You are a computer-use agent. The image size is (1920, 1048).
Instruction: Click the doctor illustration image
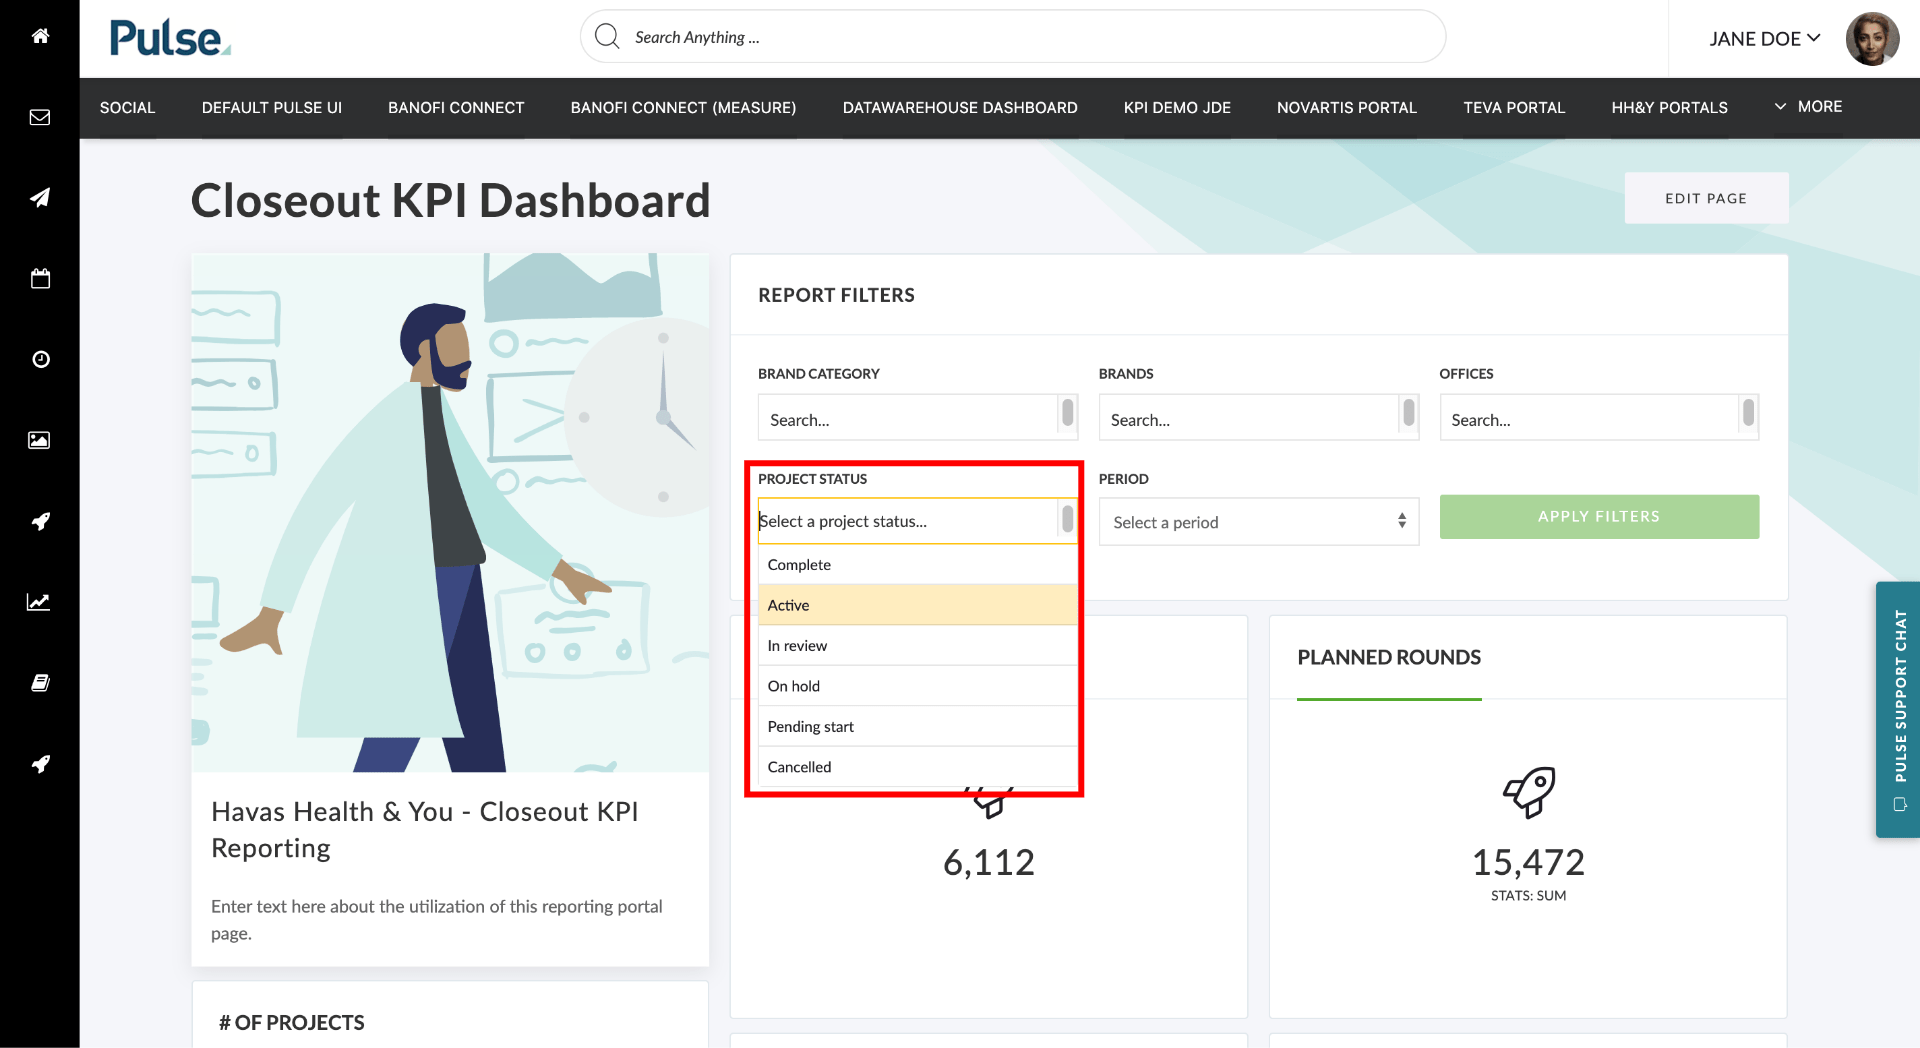click(450, 512)
